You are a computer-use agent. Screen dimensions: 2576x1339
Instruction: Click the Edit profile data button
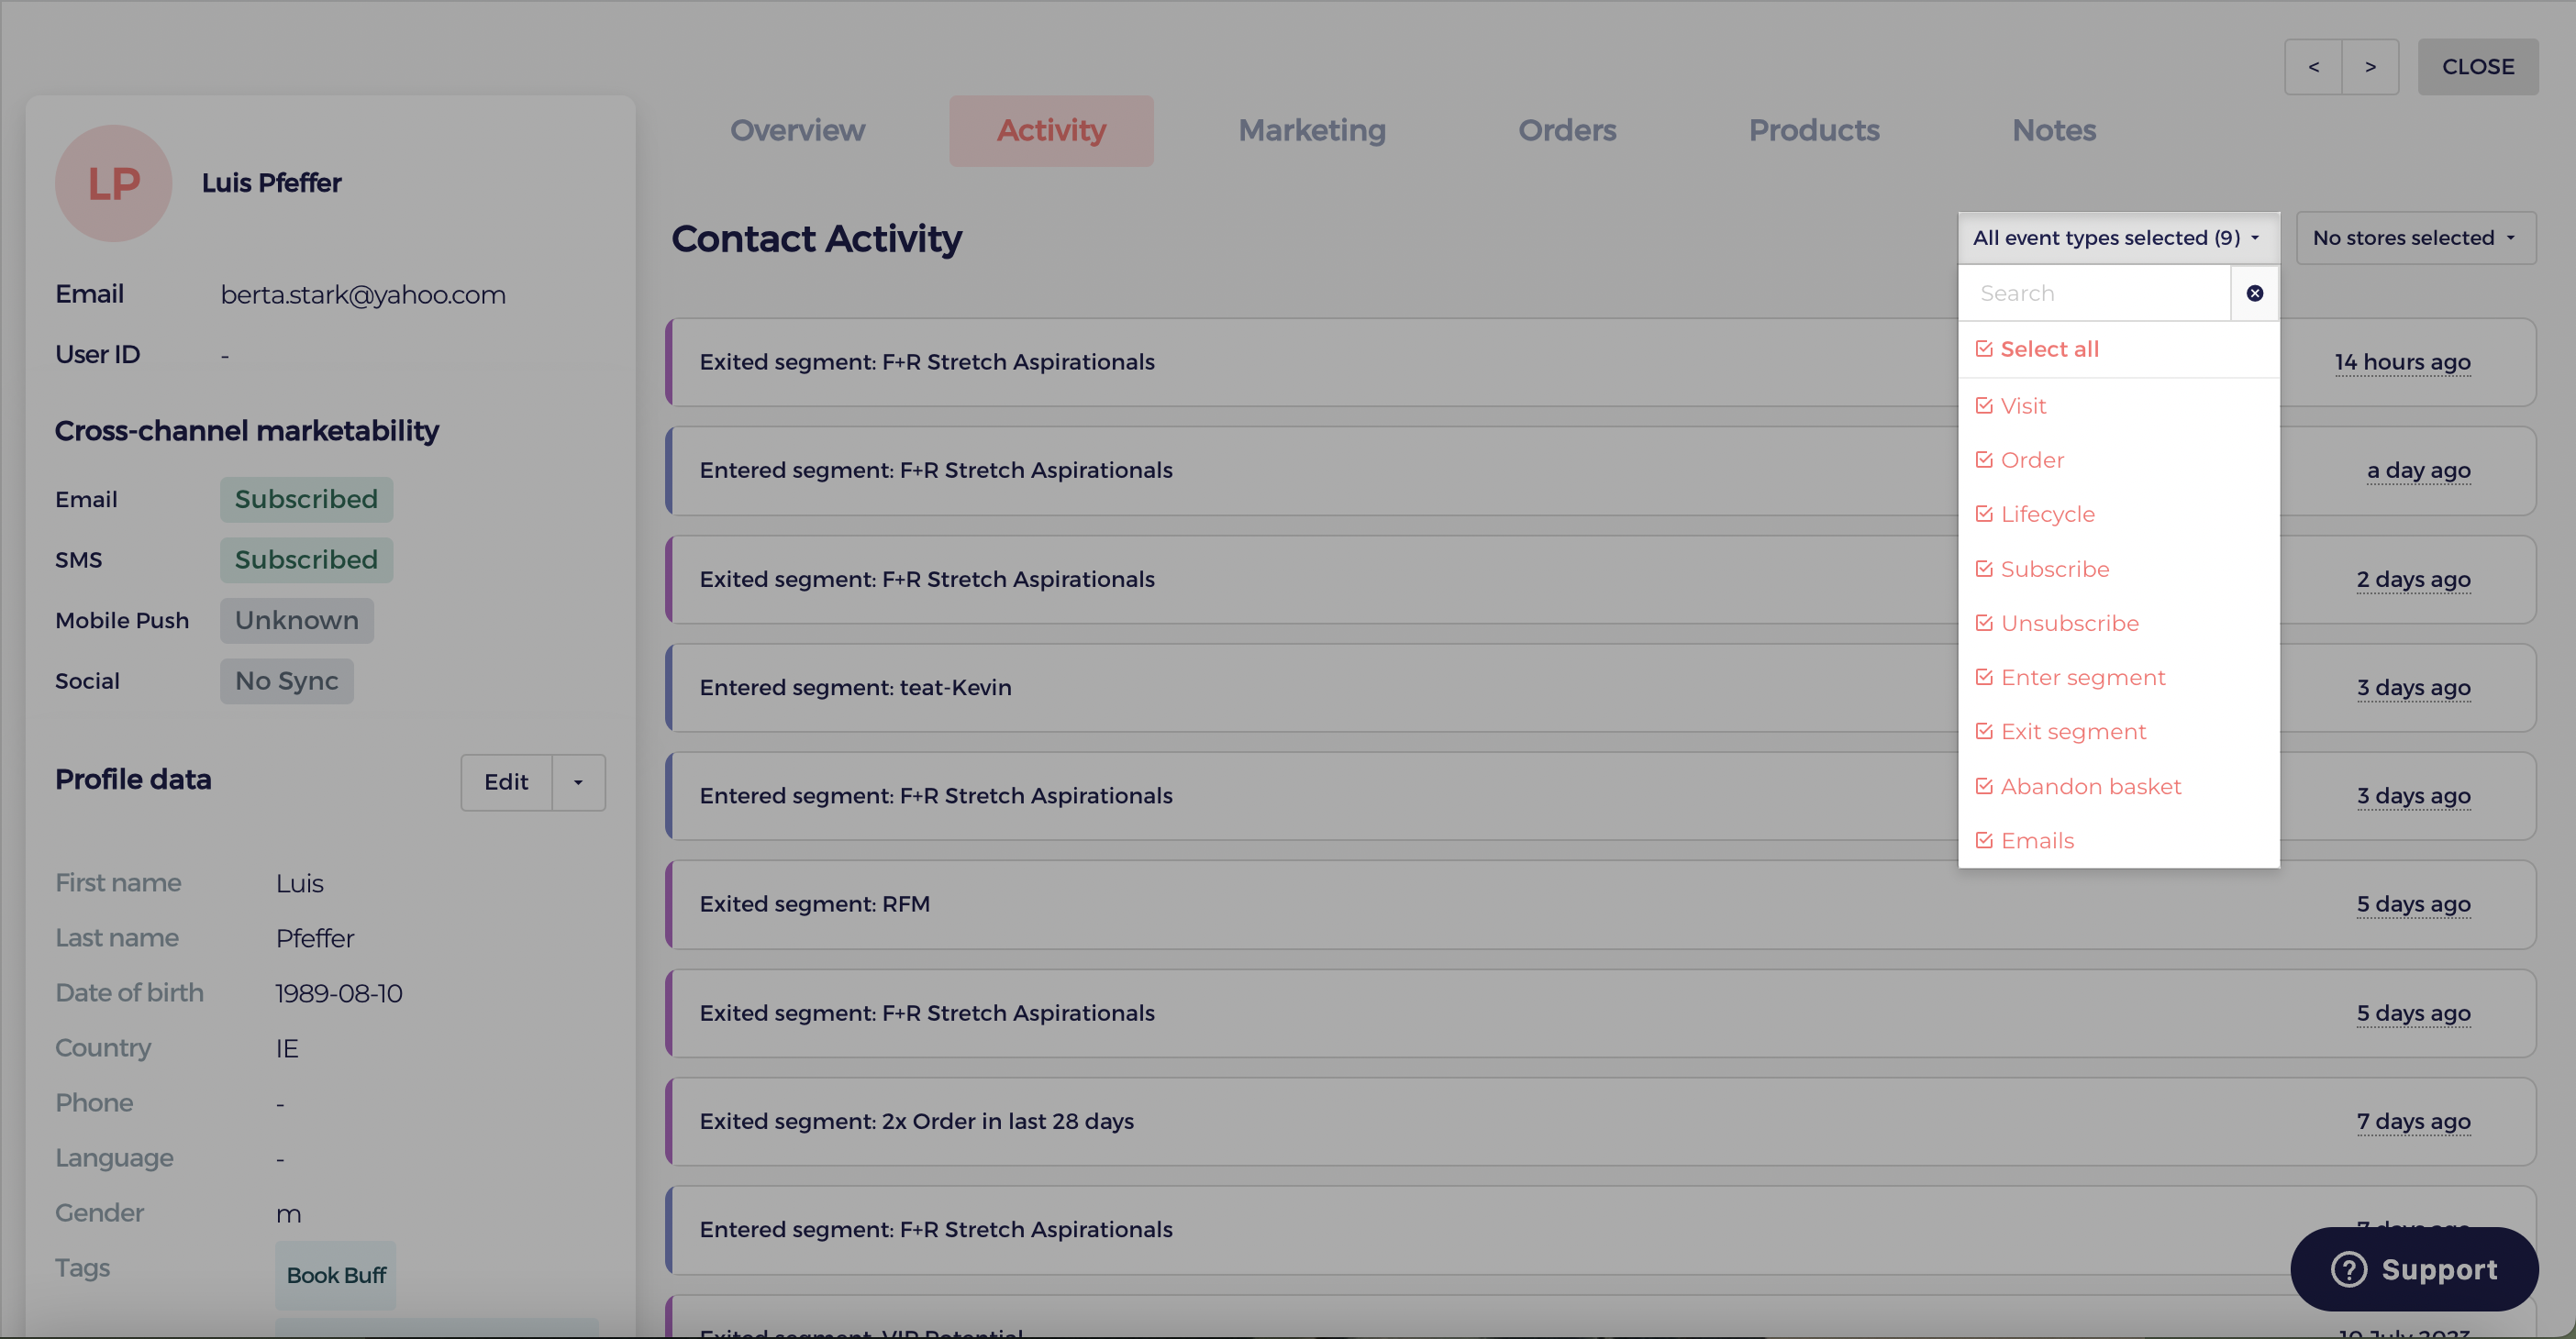[x=506, y=782]
